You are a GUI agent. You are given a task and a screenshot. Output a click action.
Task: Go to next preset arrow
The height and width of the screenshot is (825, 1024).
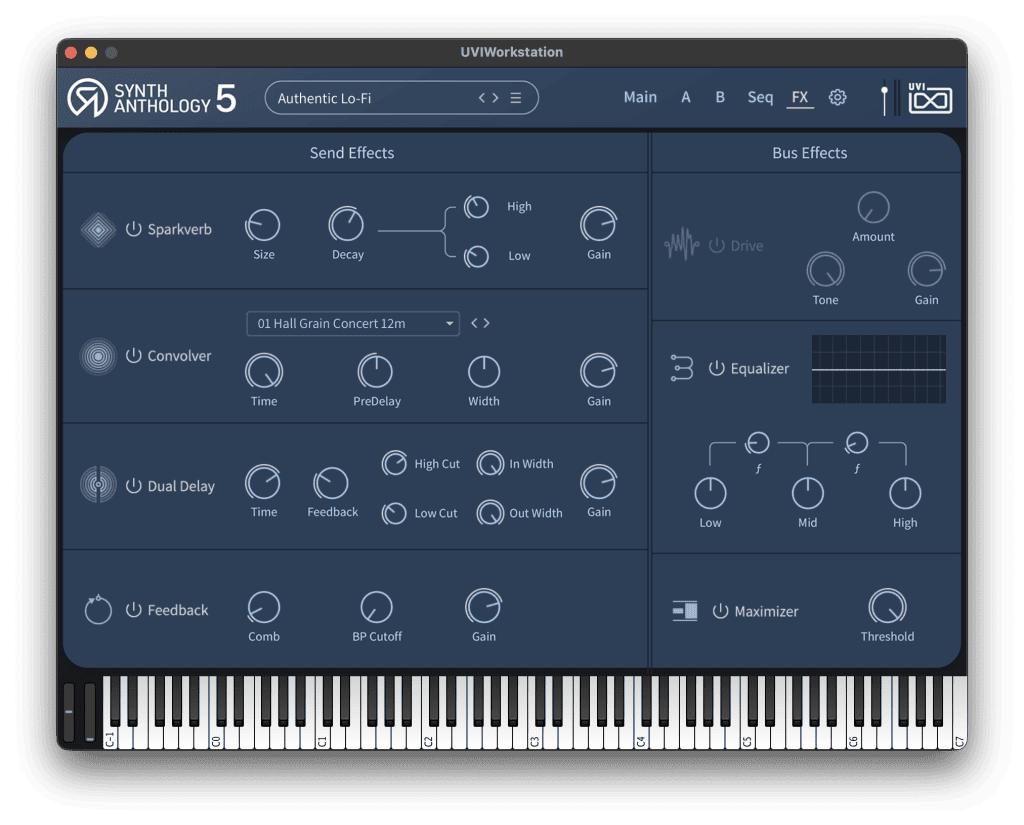point(495,98)
